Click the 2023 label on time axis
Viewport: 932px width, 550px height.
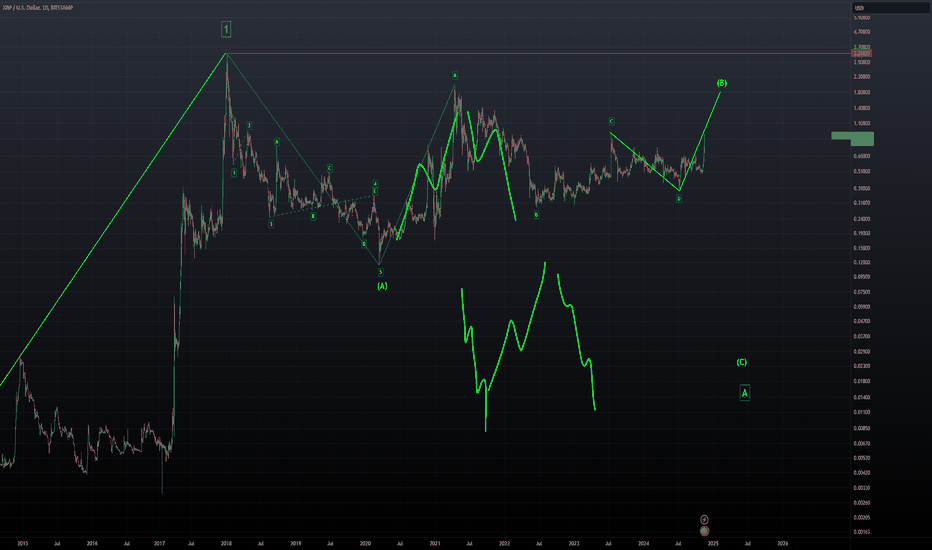coord(574,543)
